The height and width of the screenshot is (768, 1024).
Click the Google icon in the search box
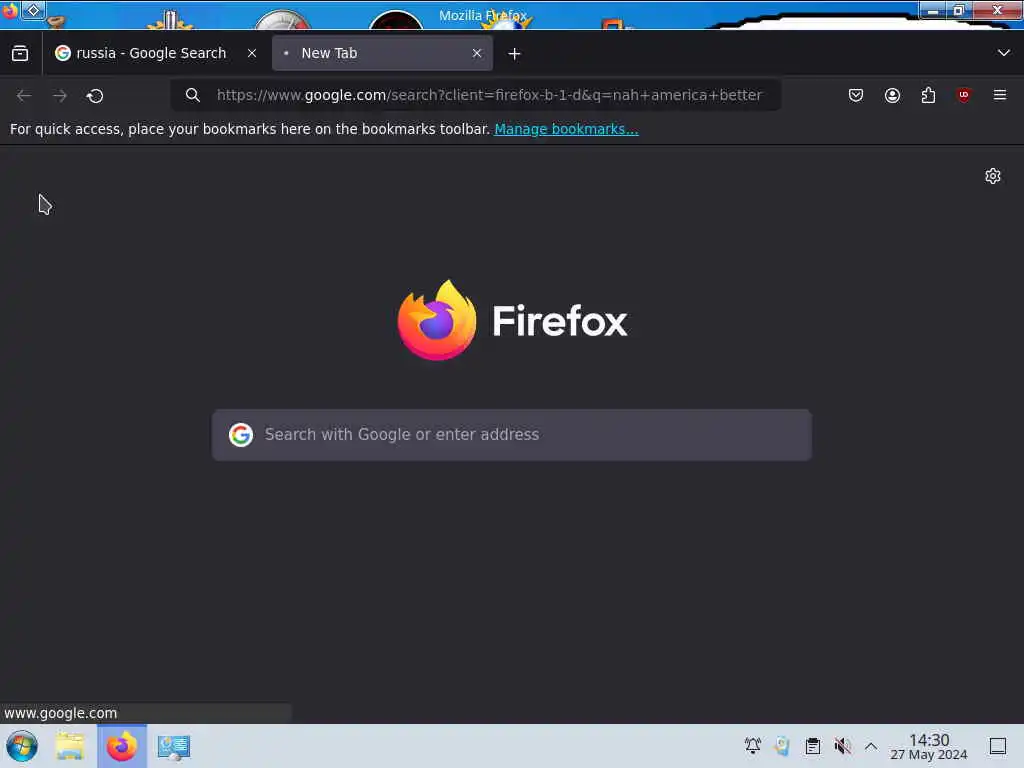[x=241, y=435]
